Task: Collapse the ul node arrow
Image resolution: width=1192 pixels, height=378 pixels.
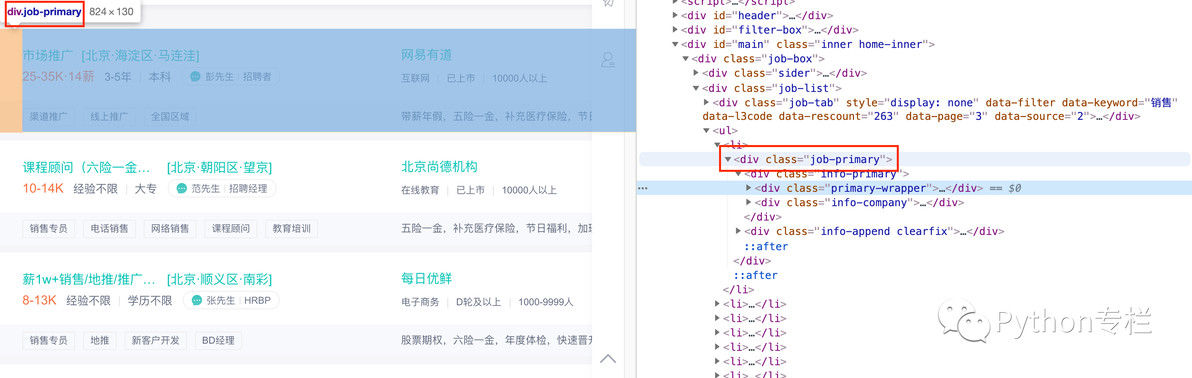Action: 708,131
